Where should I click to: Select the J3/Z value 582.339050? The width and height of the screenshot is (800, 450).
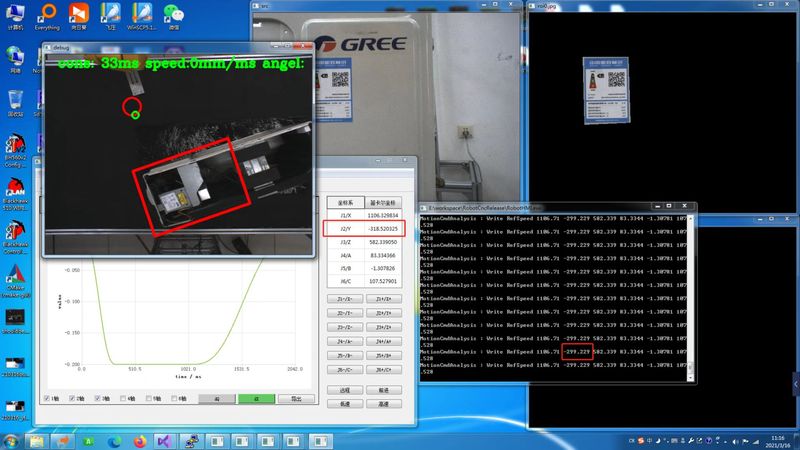pyautogui.click(x=383, y=242)
